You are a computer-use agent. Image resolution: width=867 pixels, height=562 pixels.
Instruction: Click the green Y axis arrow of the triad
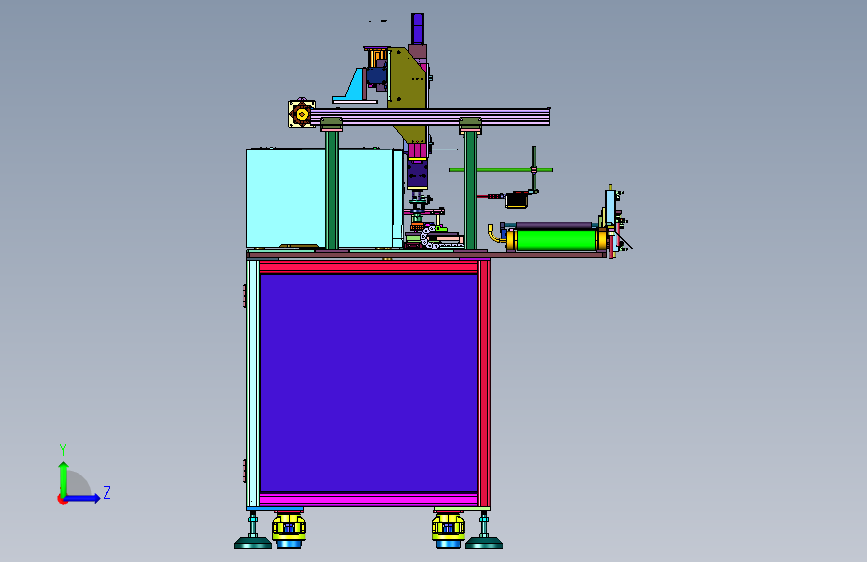pyautogui.click(x=64, y=478)
